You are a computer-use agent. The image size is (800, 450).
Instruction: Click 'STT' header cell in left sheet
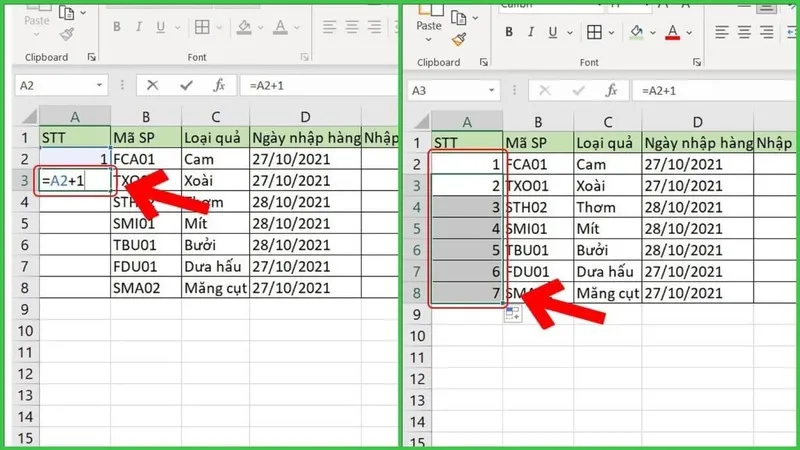[75, 138]
